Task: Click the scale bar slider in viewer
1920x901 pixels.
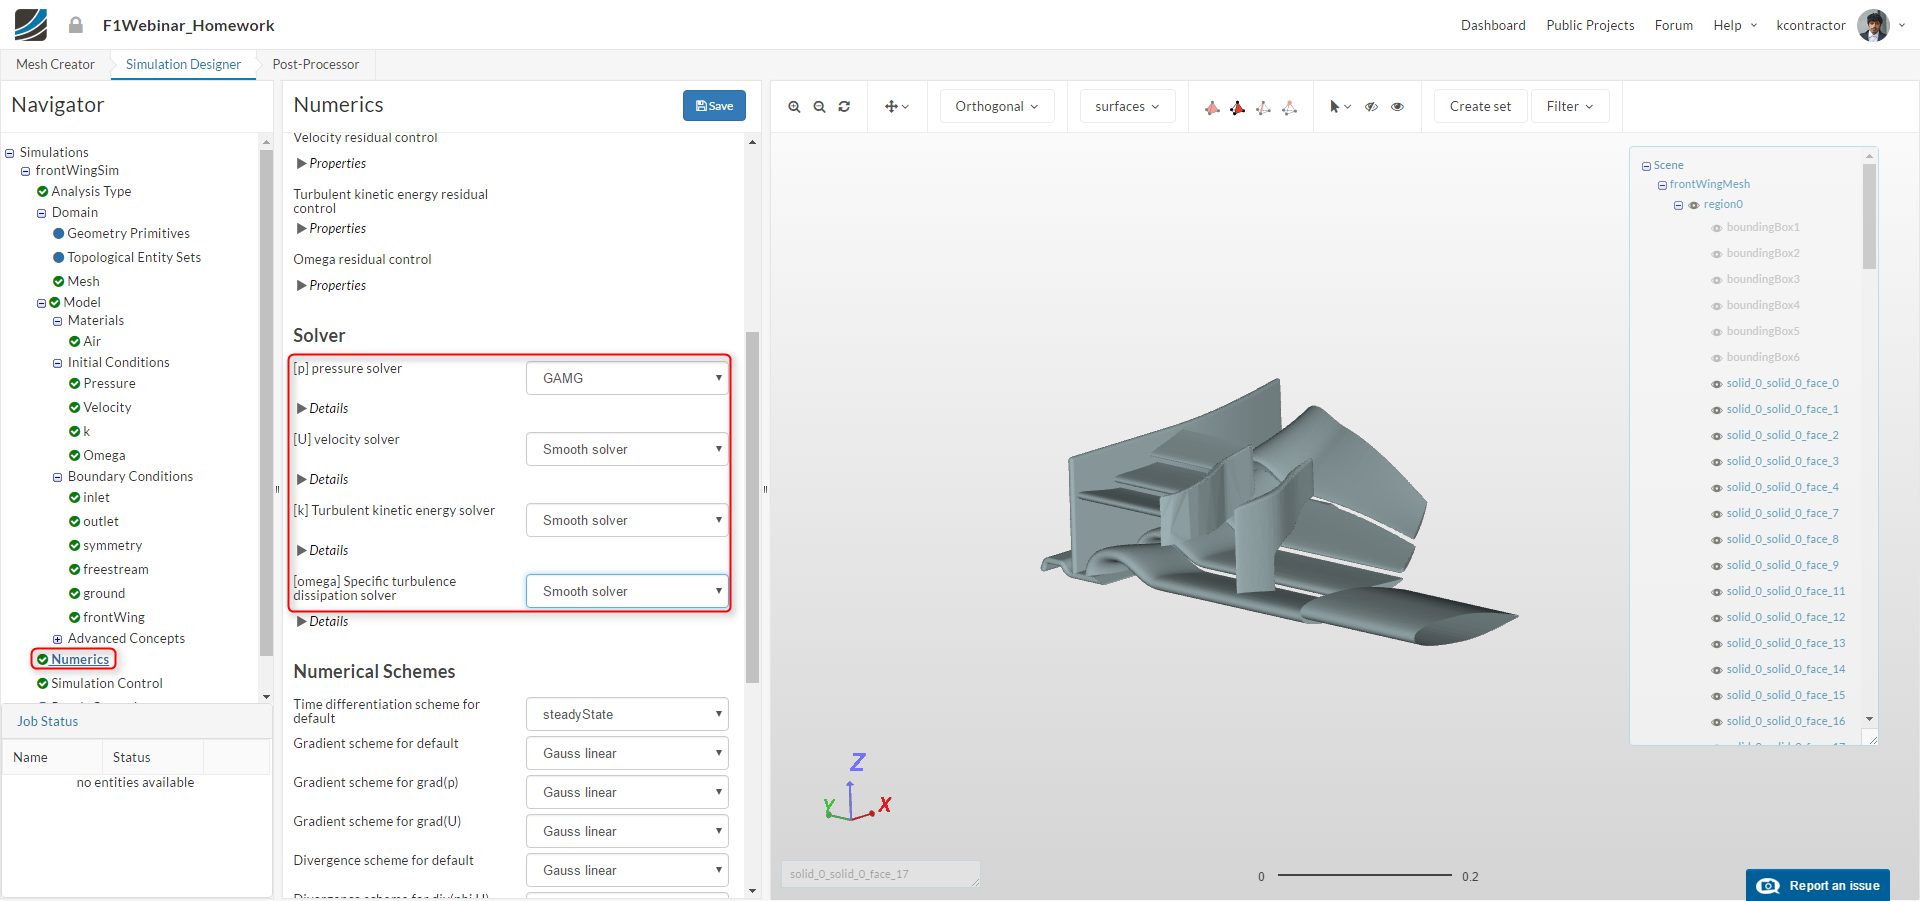Action: [1364, 875]
